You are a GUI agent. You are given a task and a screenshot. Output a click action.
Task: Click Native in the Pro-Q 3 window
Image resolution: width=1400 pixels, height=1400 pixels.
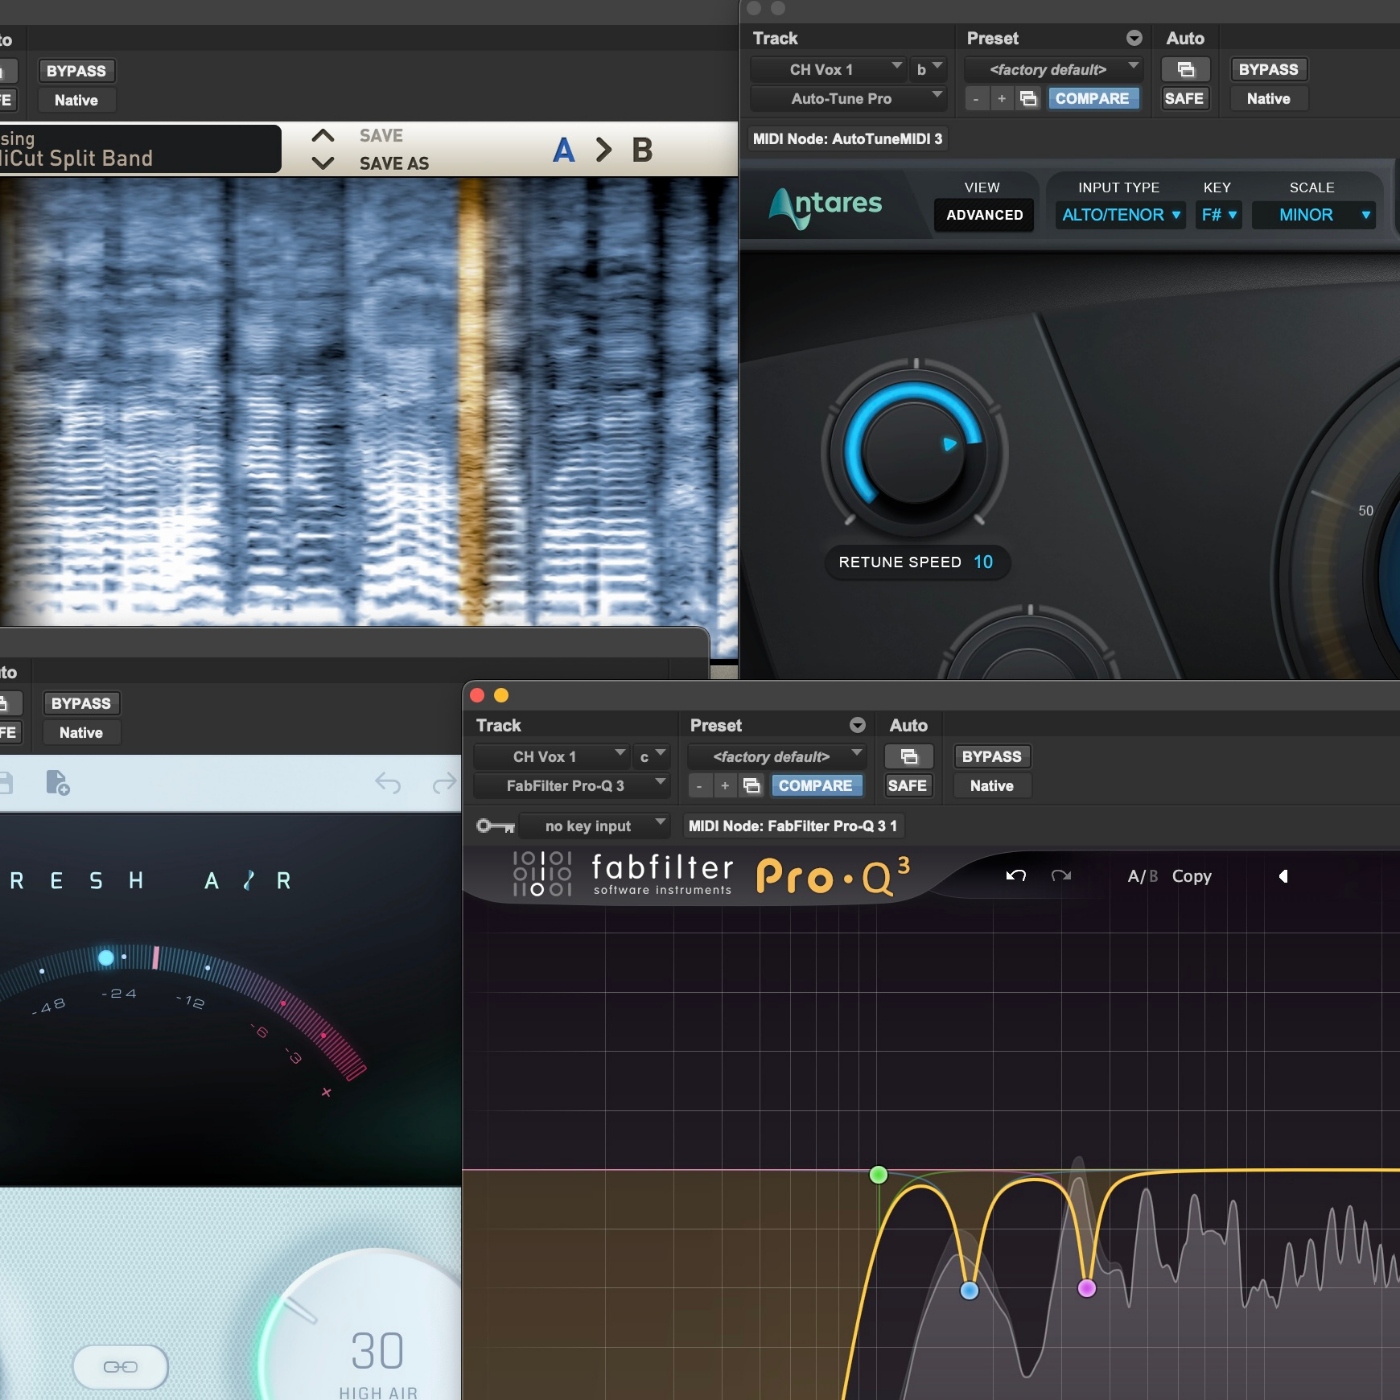click(x=992, y=786)
